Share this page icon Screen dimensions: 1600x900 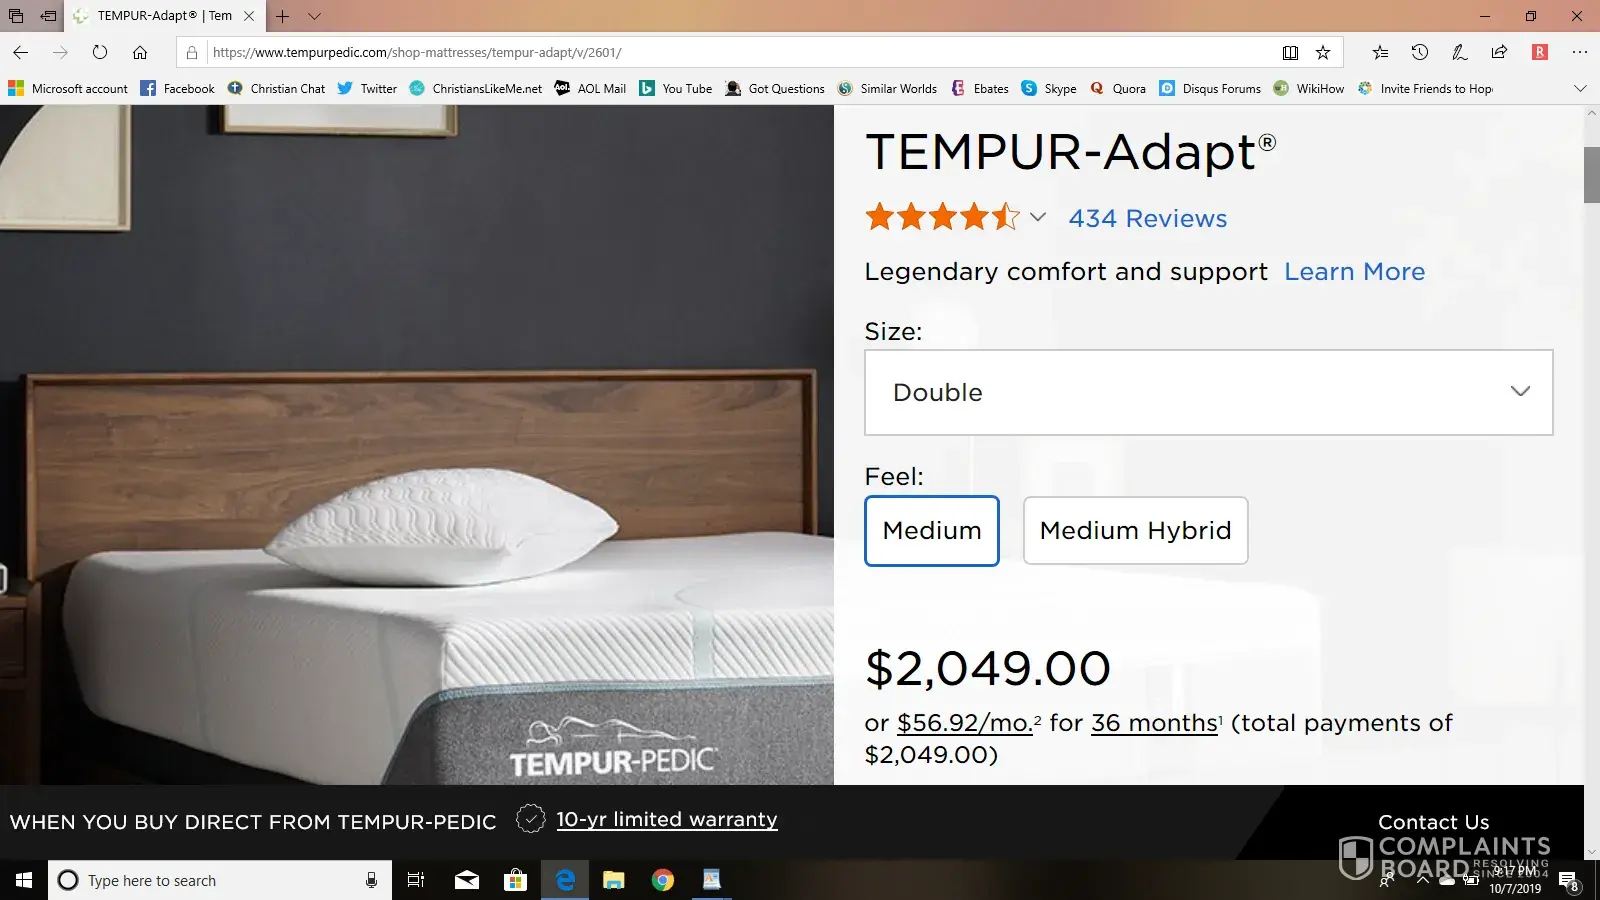[x=1499, y=52]
